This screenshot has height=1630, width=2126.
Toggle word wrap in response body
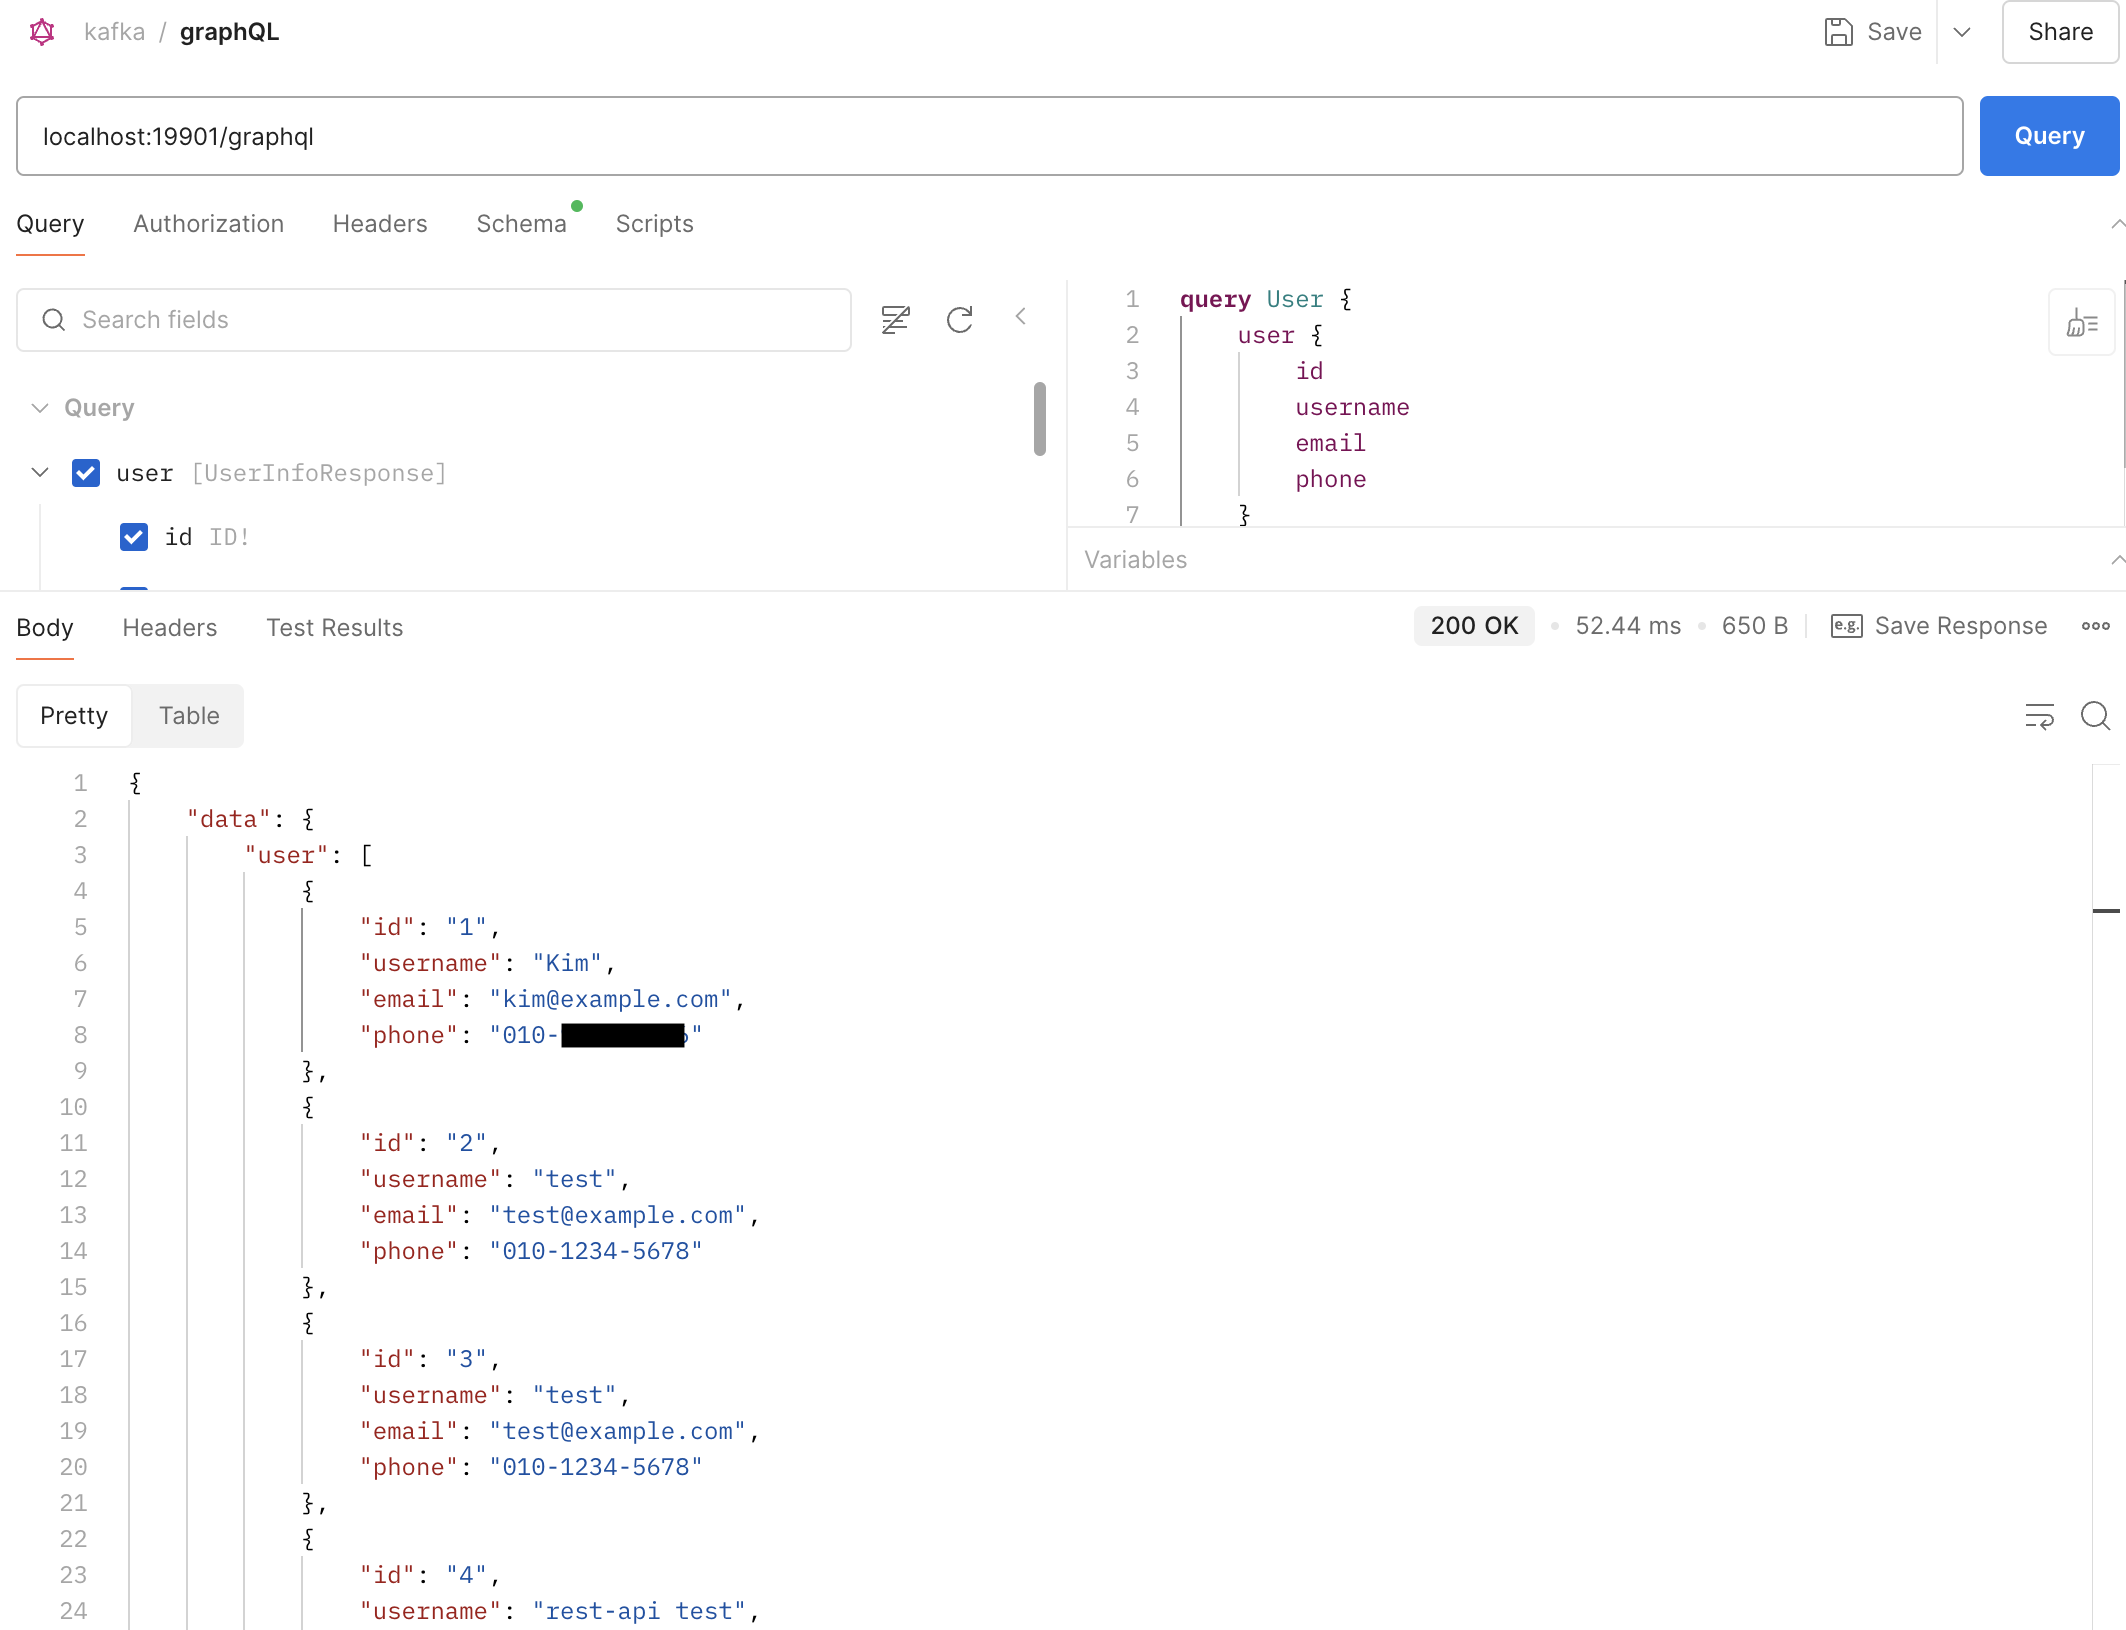2039,716
